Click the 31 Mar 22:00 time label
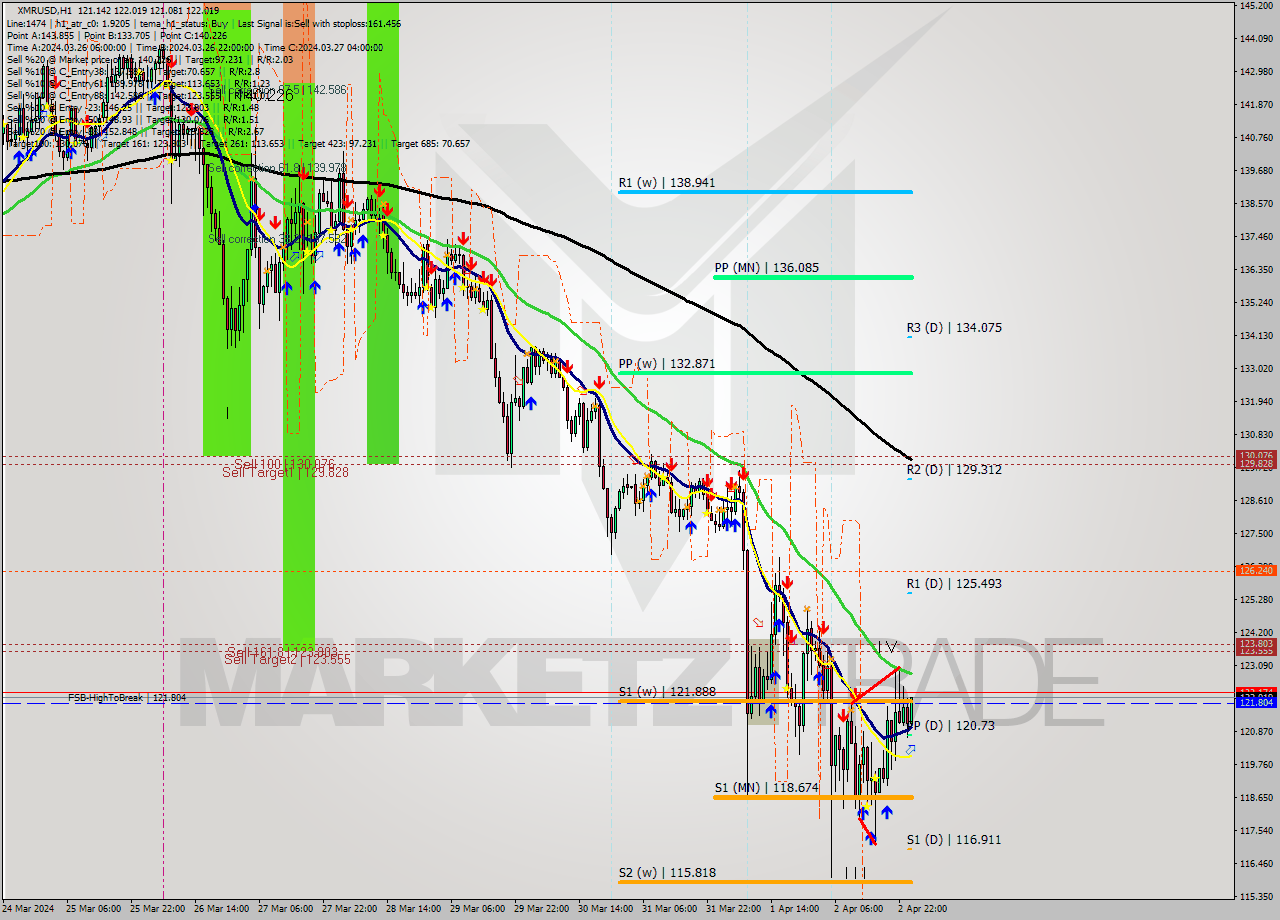This screenshot has height=920, width=1280. tap(732, 909)
